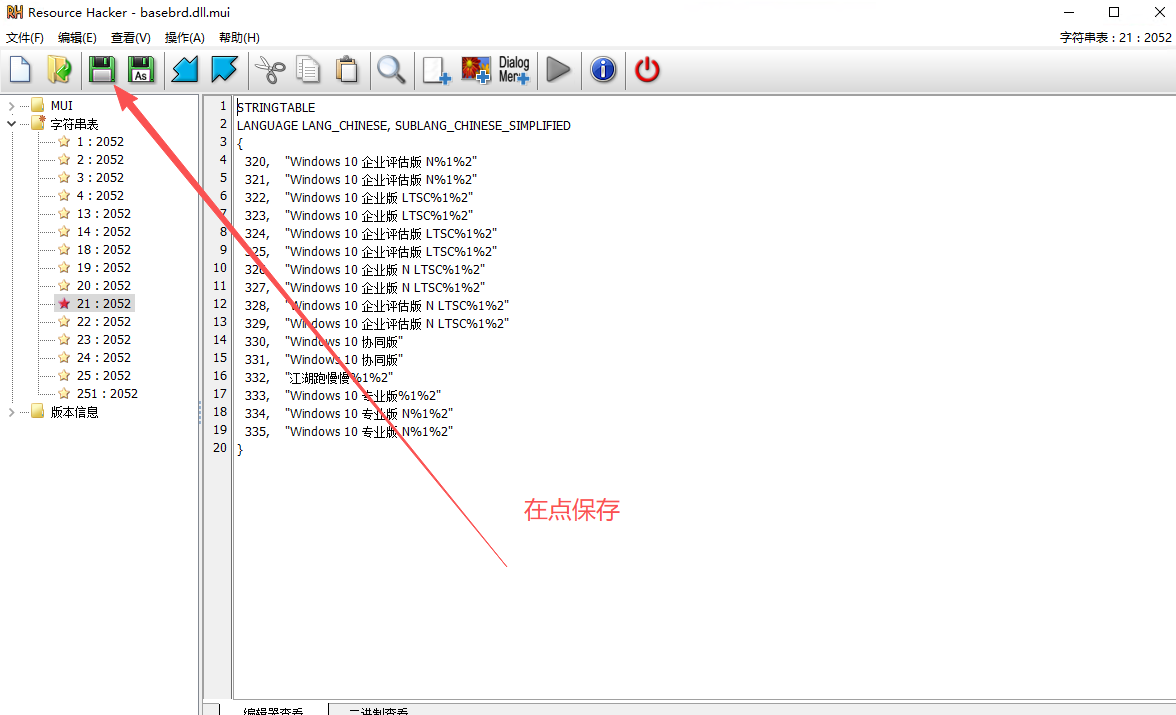The image size is (1176, 715).
Task: Click blue Export resource arrow icon
Action: pos(224,70)
